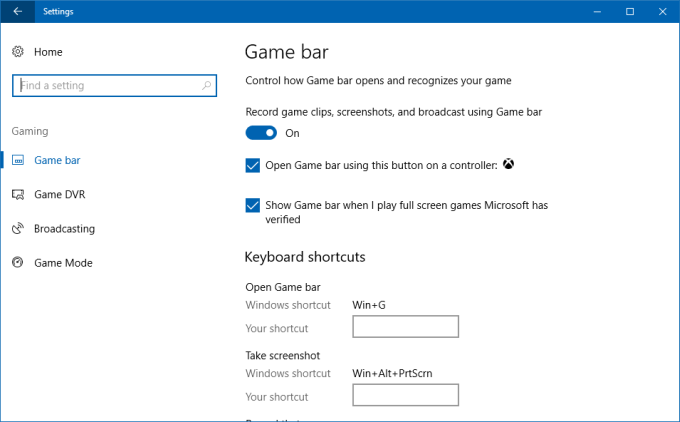Image resolution: width=680 pixels, height=422 pixels.
Task: Select the Broadcasting sidebar icon
Action: pos(18,229)
